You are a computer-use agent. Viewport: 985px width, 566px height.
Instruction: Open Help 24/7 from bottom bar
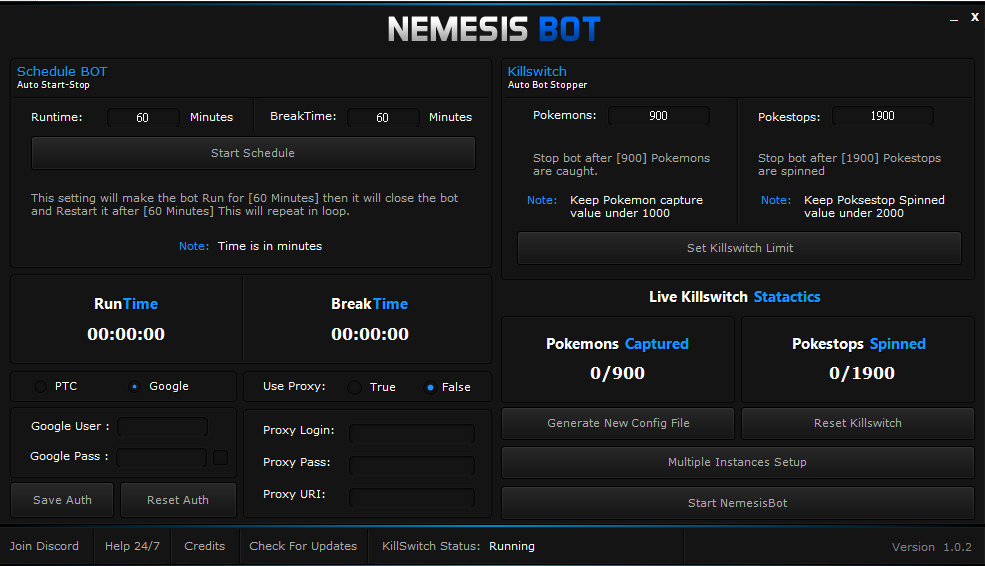132,546
